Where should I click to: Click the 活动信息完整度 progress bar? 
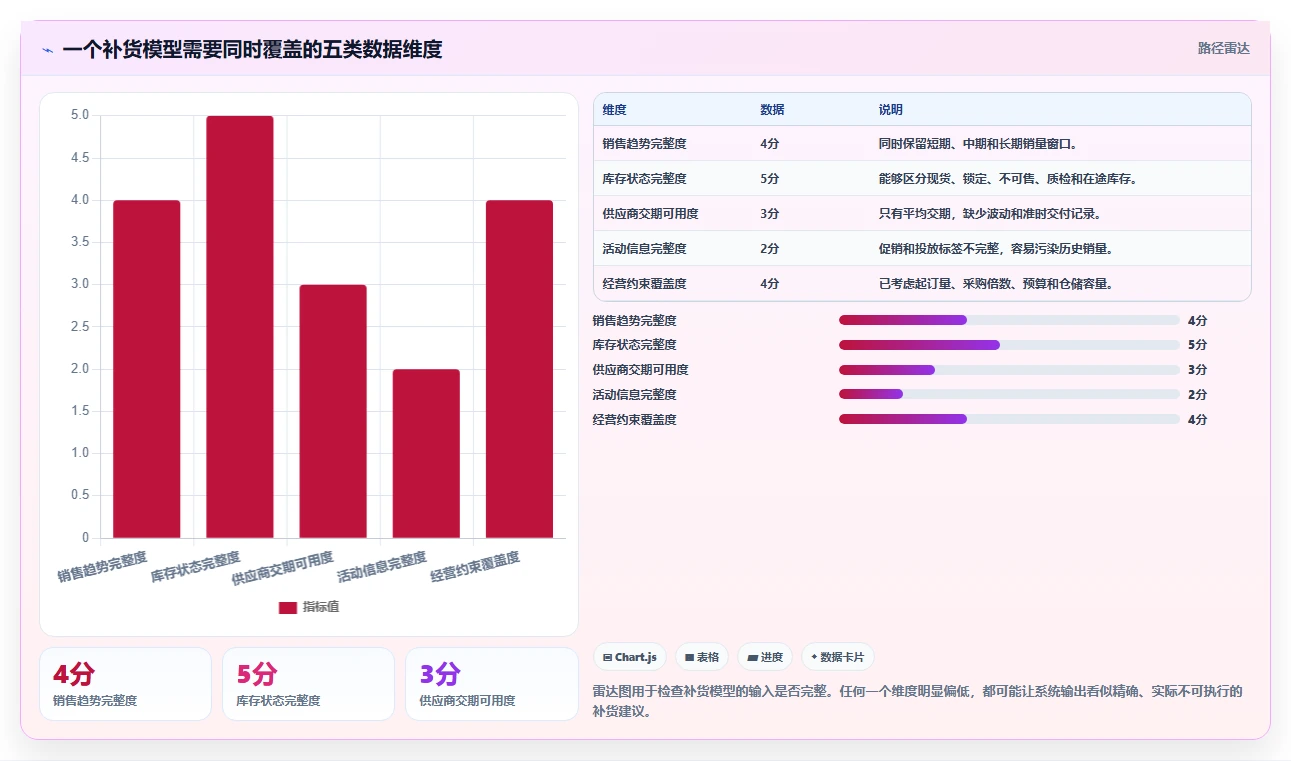[x=1009, y=394]
